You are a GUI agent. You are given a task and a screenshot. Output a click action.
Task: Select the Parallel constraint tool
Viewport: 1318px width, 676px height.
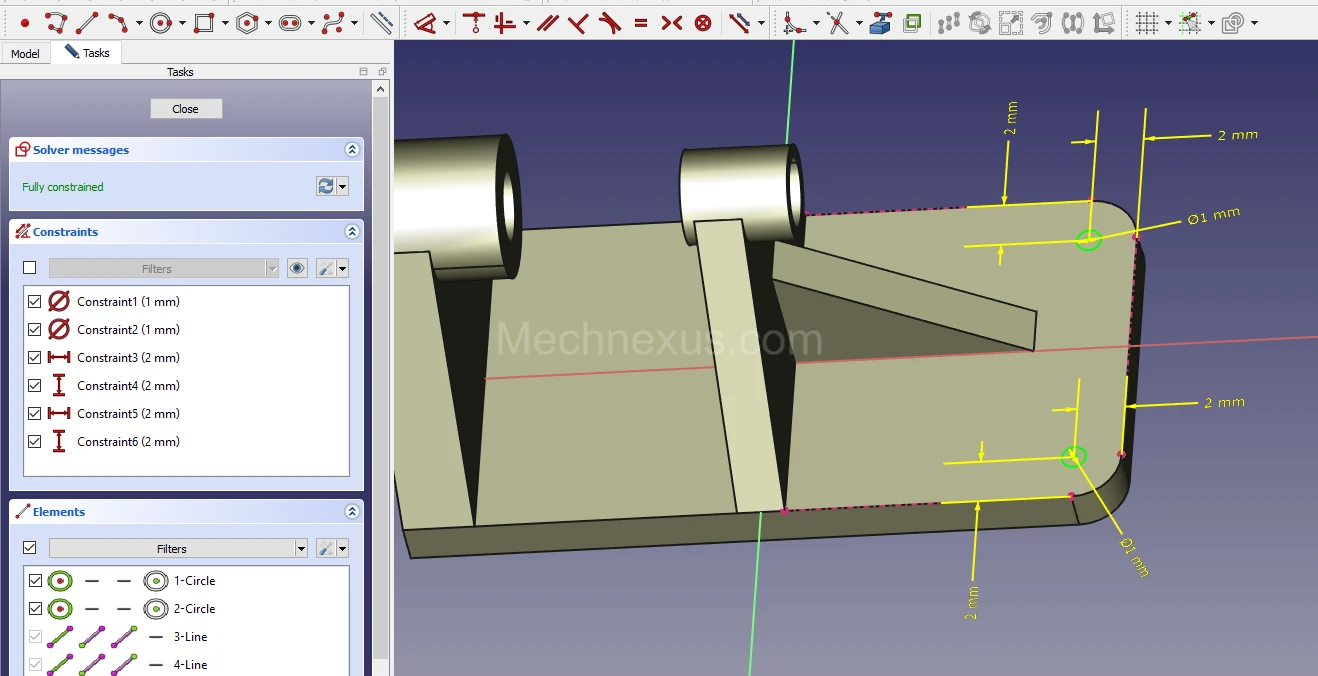click(547, 22)
